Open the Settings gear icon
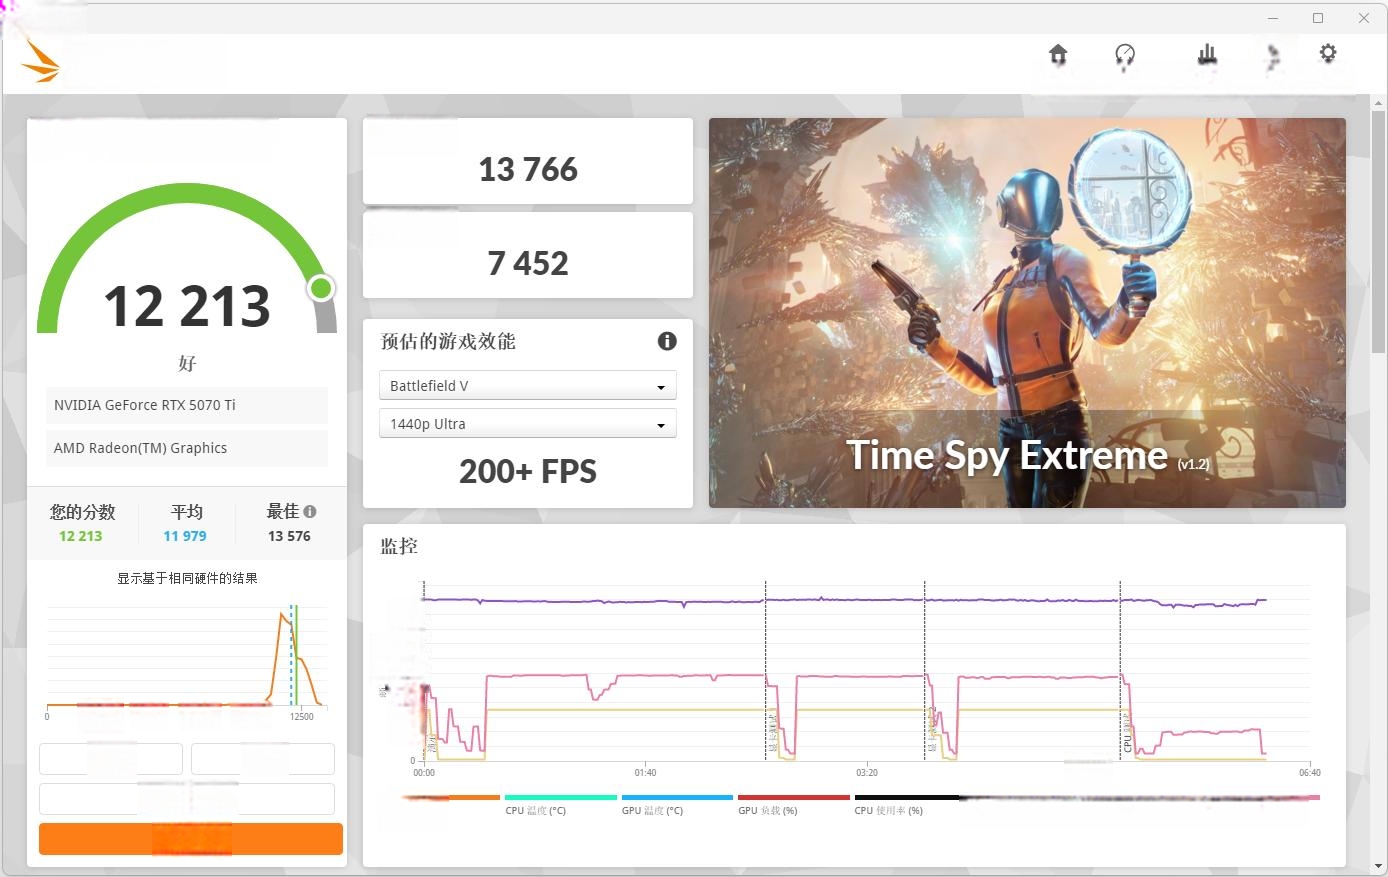1388x877 pixels. [1328, 54]
